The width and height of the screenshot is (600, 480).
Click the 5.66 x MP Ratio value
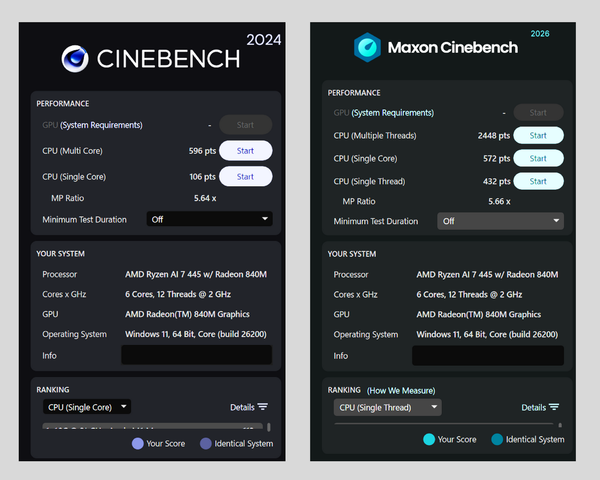pyautogui.click(x=499, y=201)
